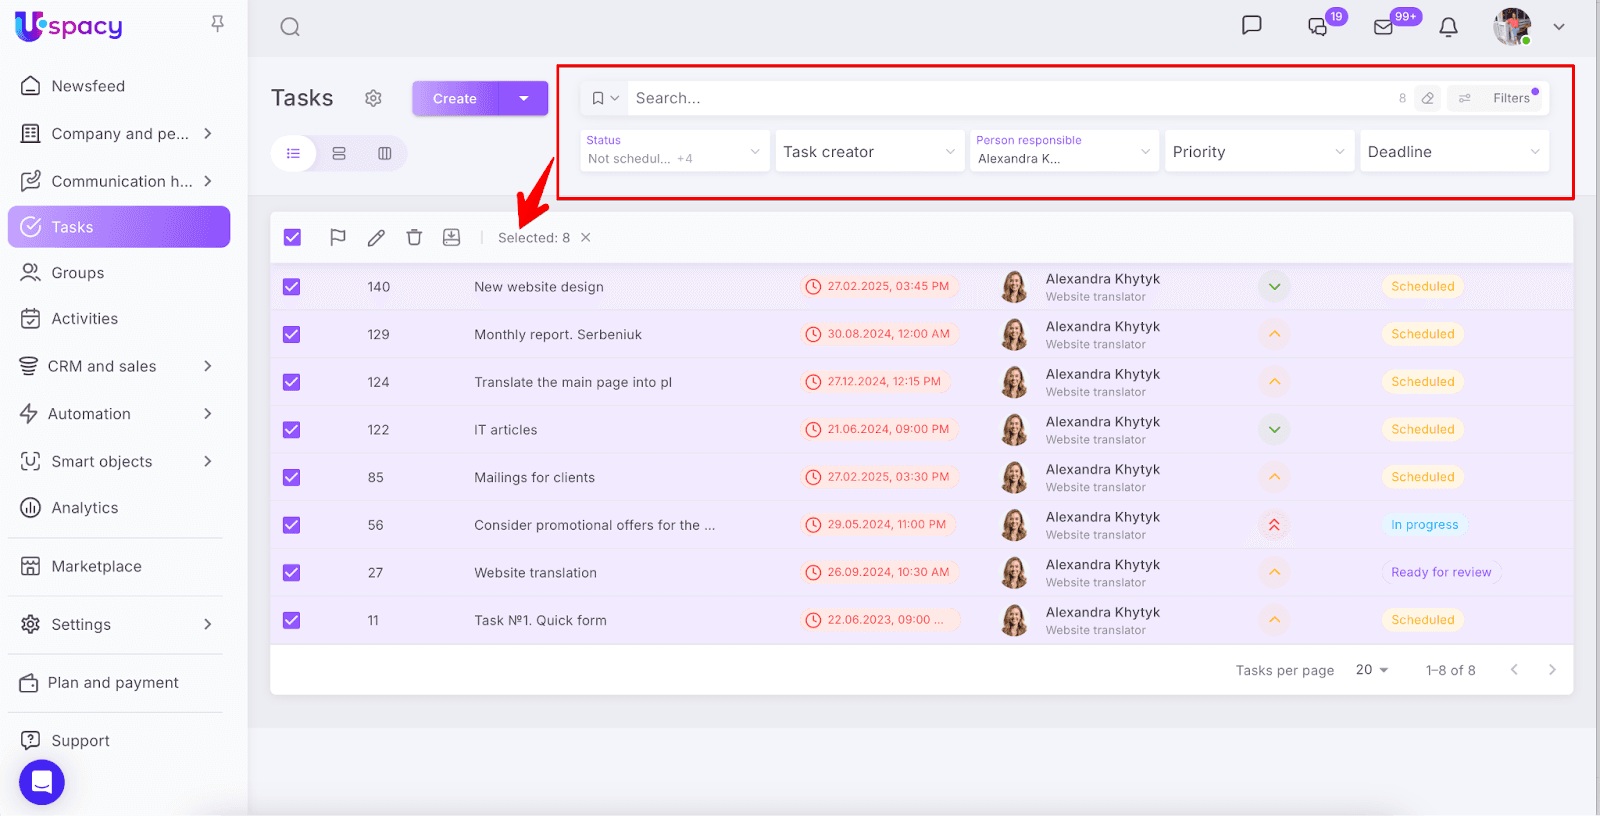The height and width of the screenshot is (816, 1600).
Task: Expand the Create button dropdown arrow
Action: click(524, 98)
